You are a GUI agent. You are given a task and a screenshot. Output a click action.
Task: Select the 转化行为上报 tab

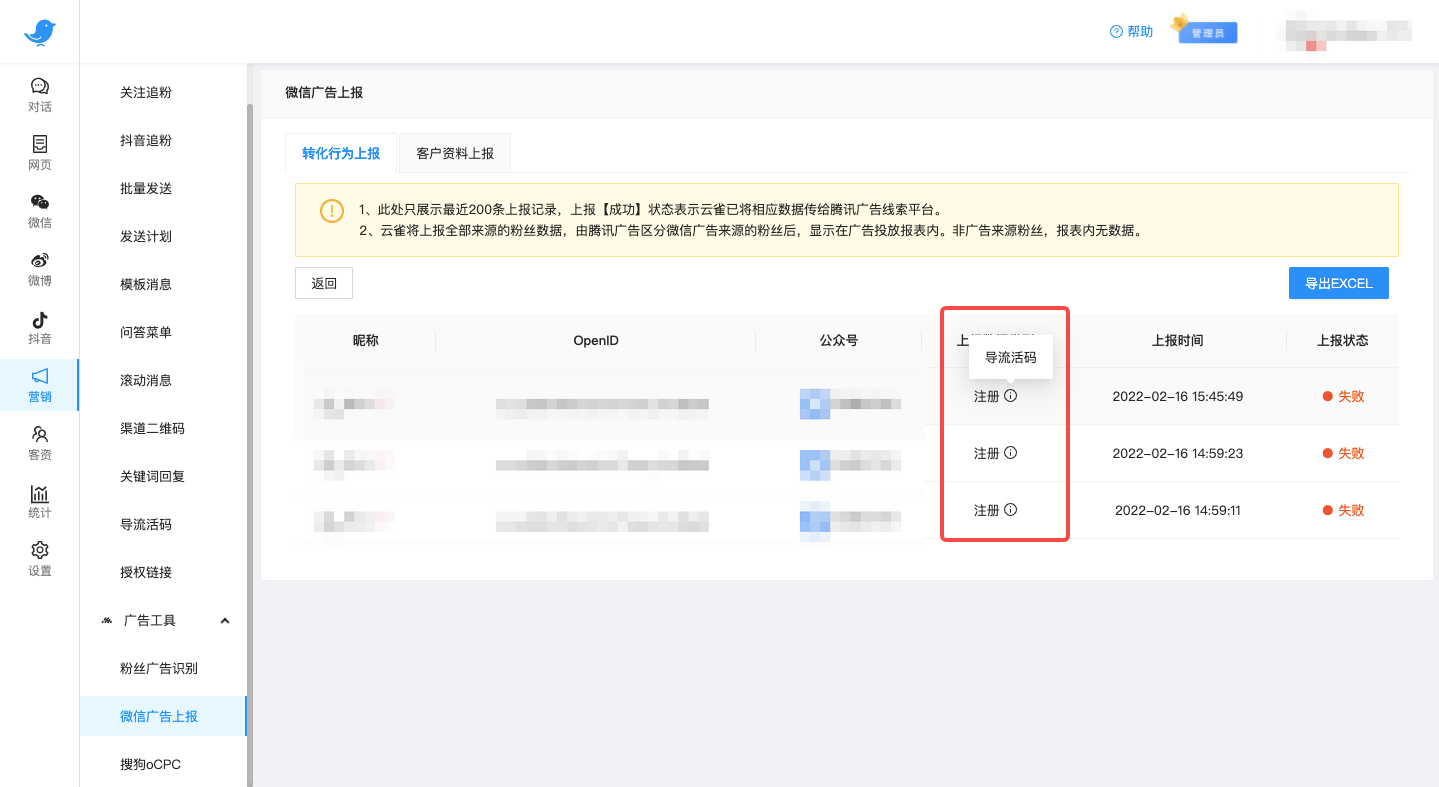[x=341, y=153]
